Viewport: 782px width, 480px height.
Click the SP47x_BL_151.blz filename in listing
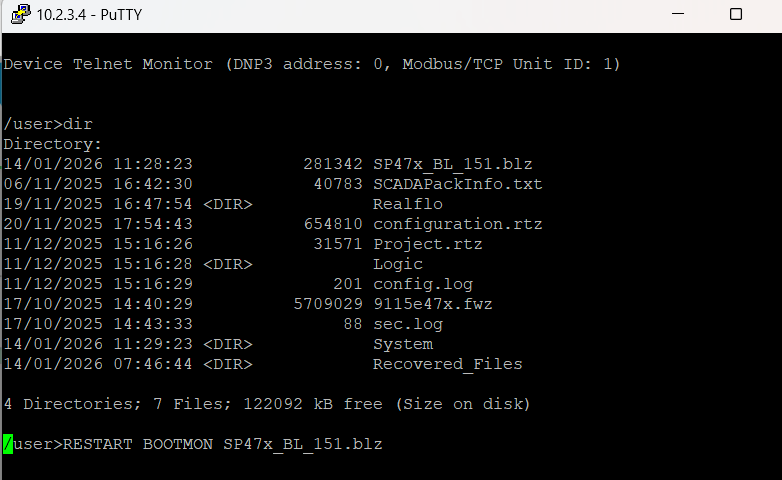(452, 164)
